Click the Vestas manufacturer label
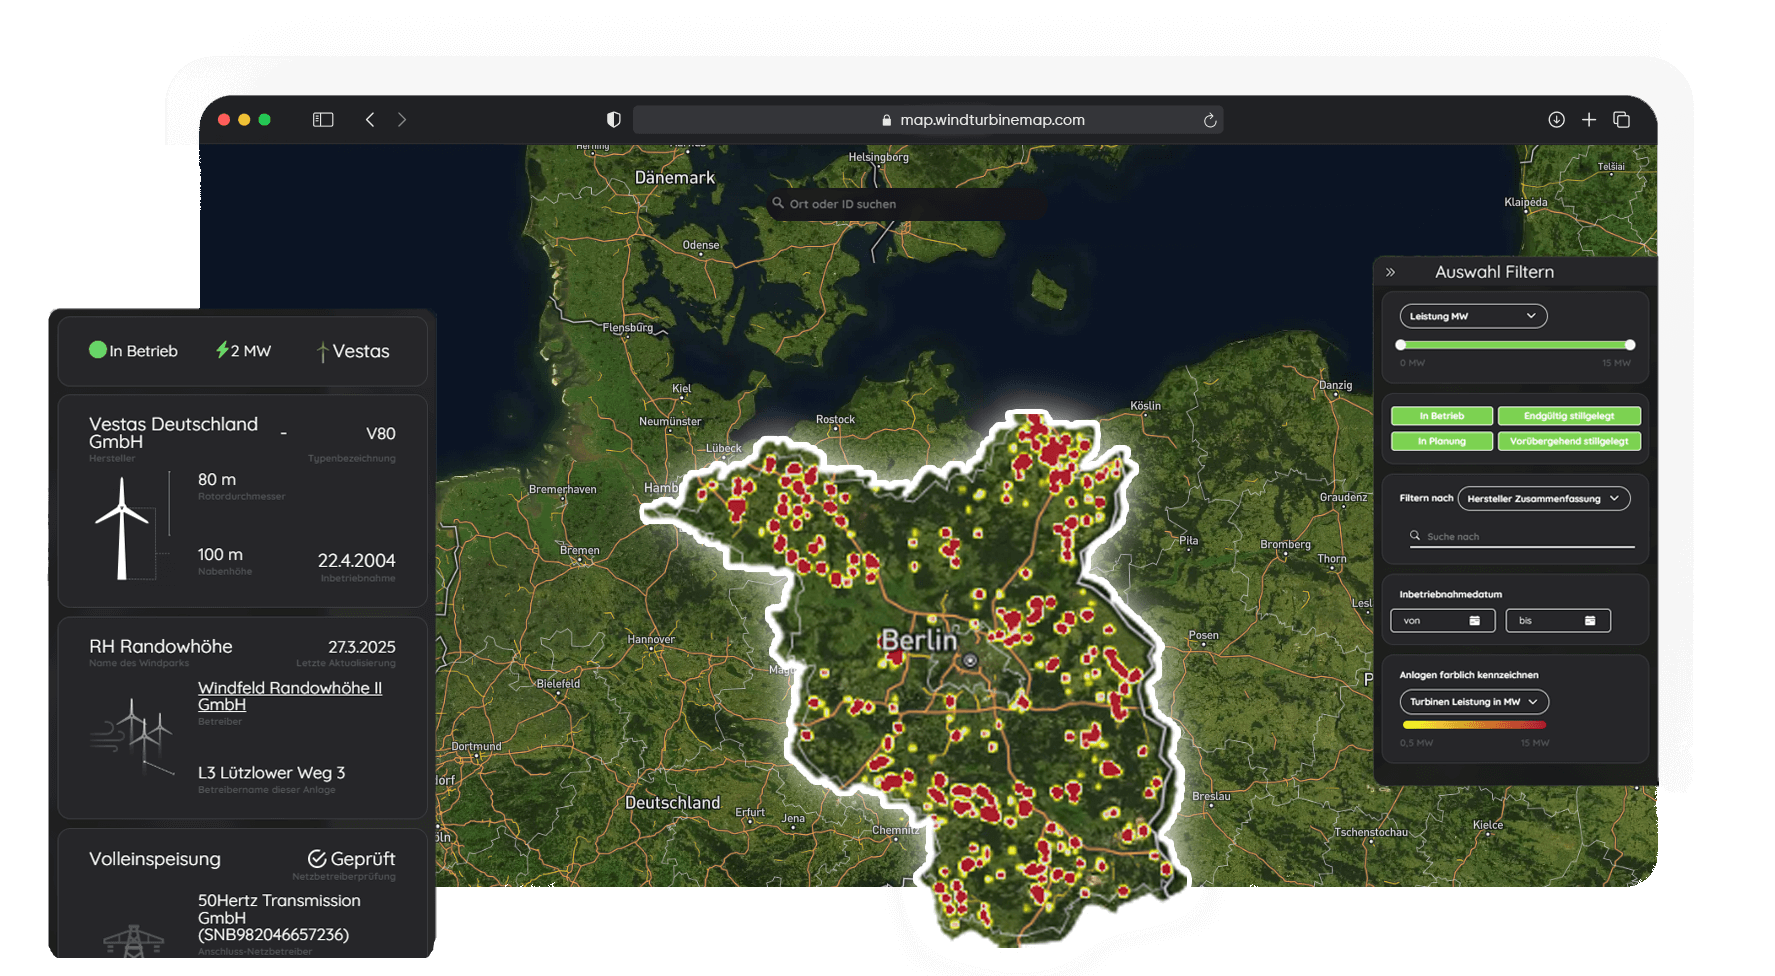The image size is (1775, 976). (x=361, y=351)
